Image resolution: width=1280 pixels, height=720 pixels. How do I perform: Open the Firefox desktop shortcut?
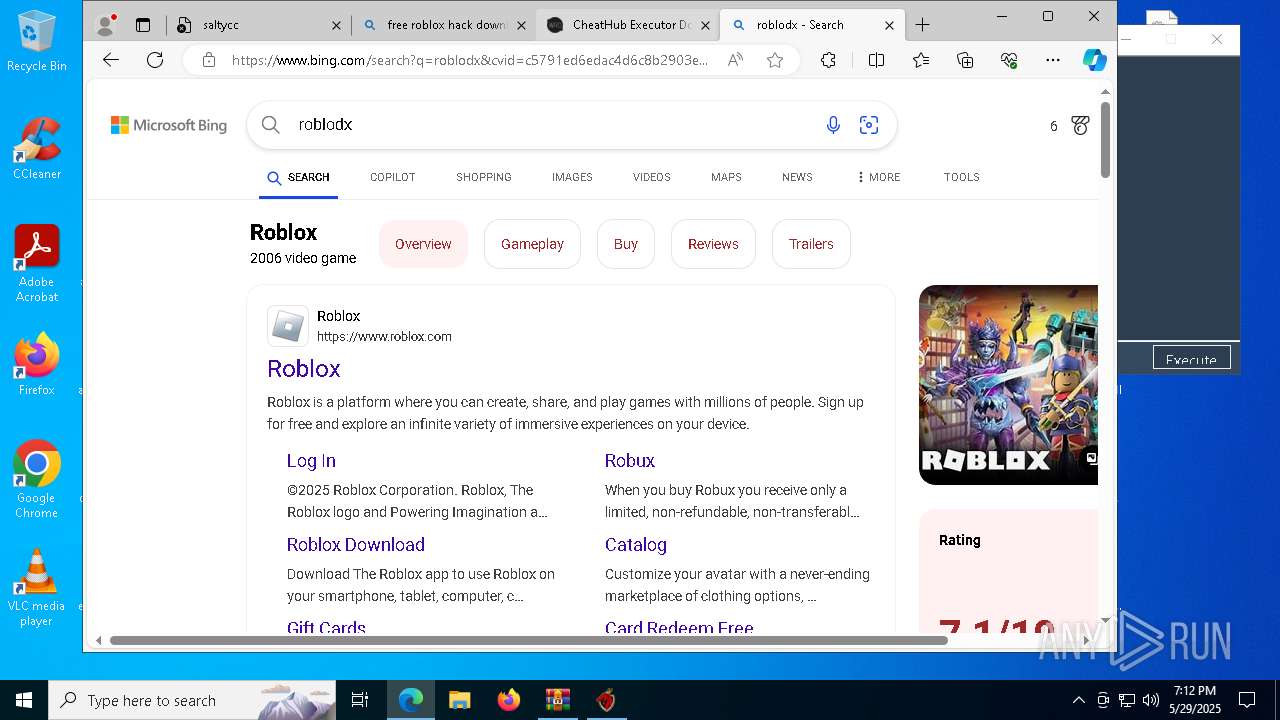pyautogui.click(x=36, y=364)
